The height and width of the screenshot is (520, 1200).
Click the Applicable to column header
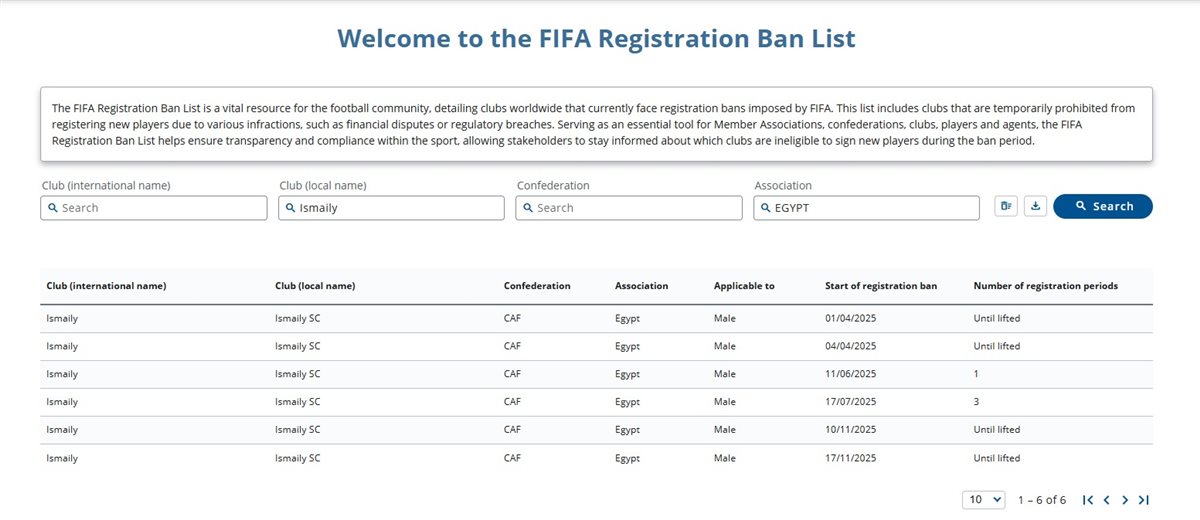coord(744,286)
